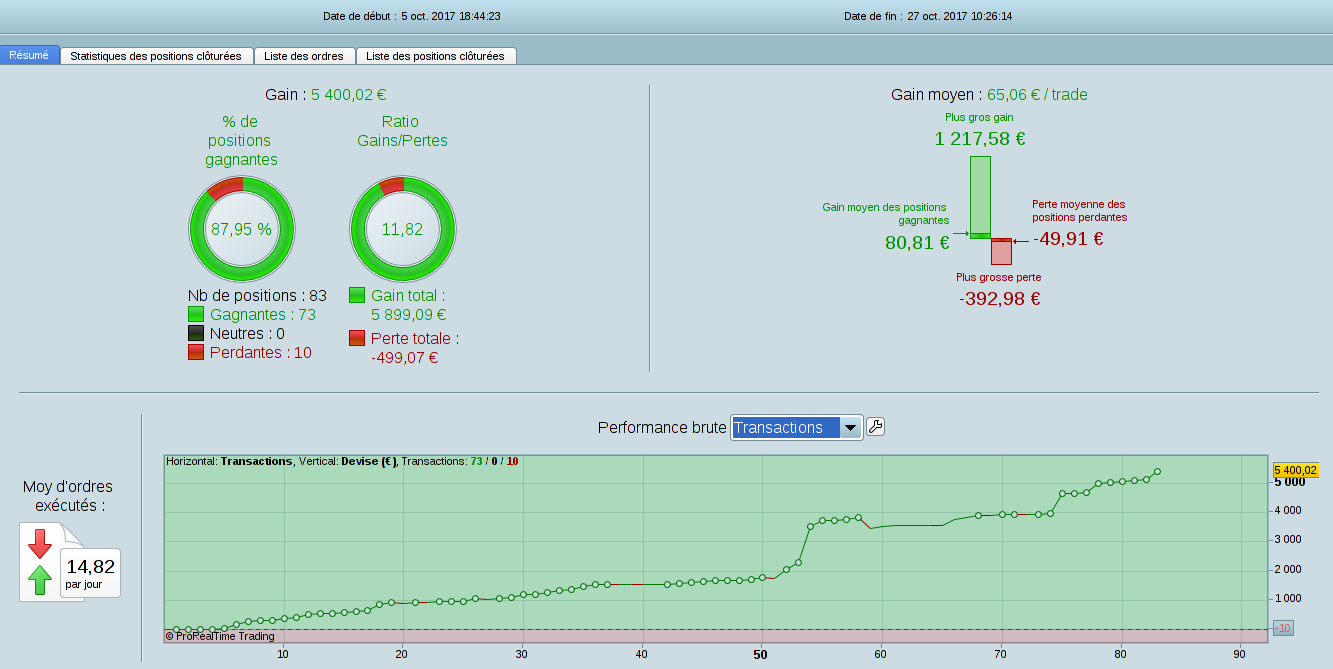Click the red biggest loss bar
The width and height of the screenshot is (1333, 669).
tap(1001, 252)
